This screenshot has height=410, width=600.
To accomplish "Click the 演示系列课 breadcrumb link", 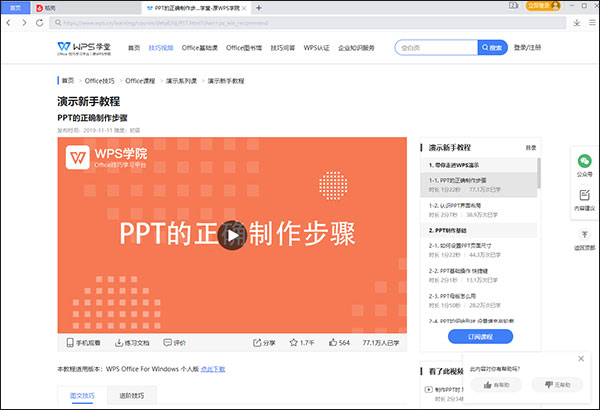I will click(x=181, y=81).
